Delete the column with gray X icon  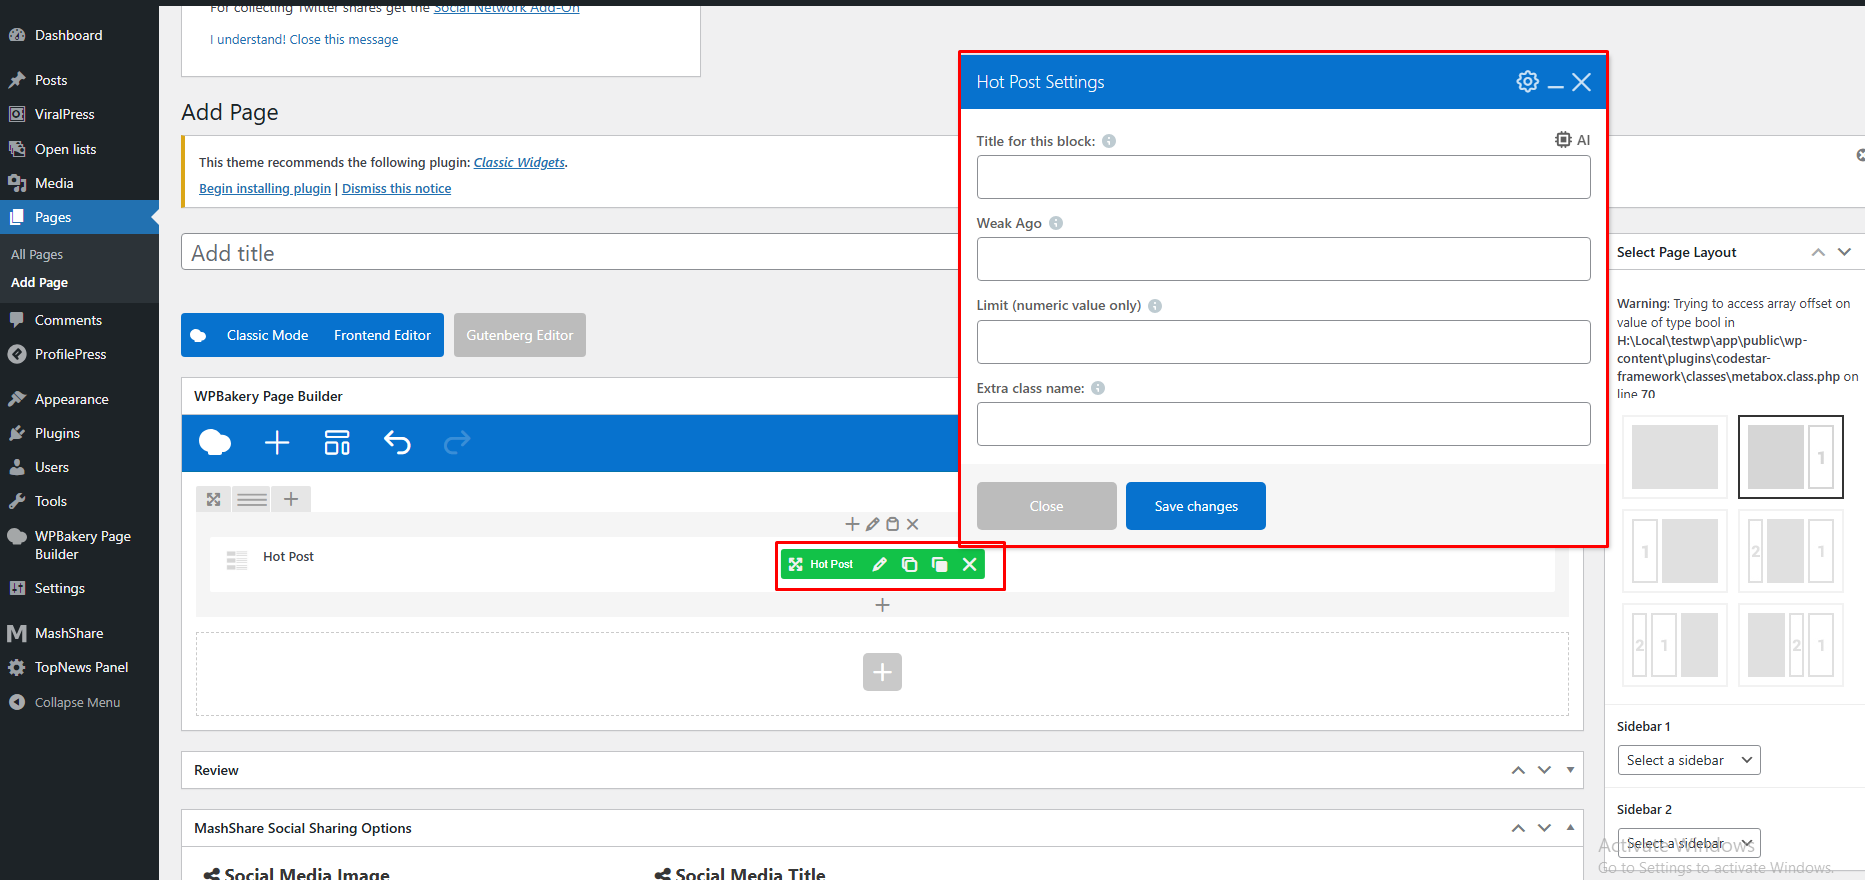click(x=913, y=524)
